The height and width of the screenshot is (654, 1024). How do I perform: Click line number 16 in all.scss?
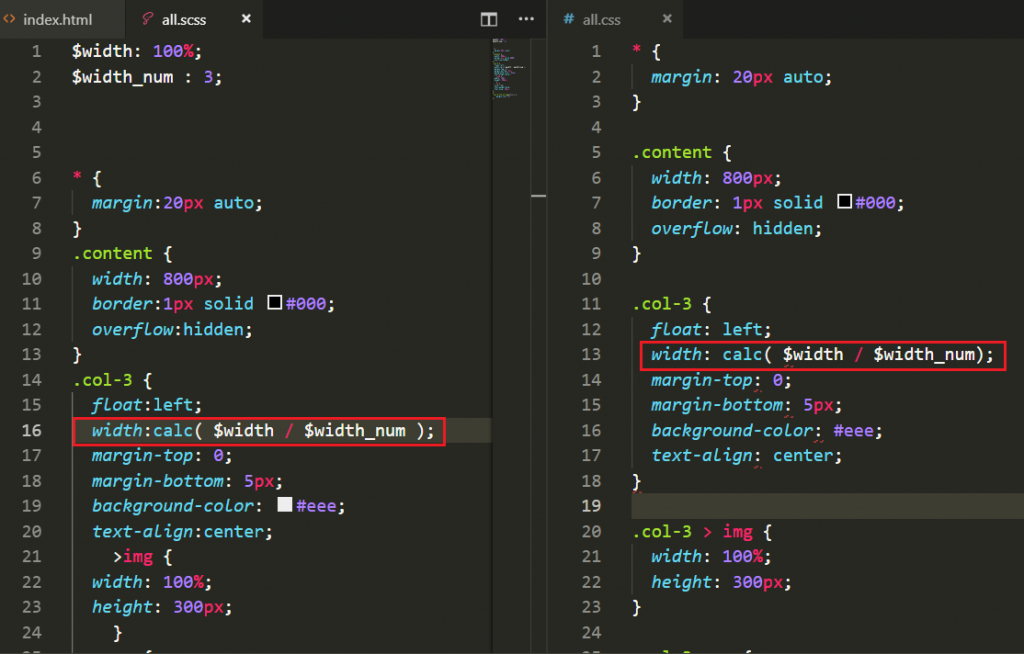(x=31, y=431)
